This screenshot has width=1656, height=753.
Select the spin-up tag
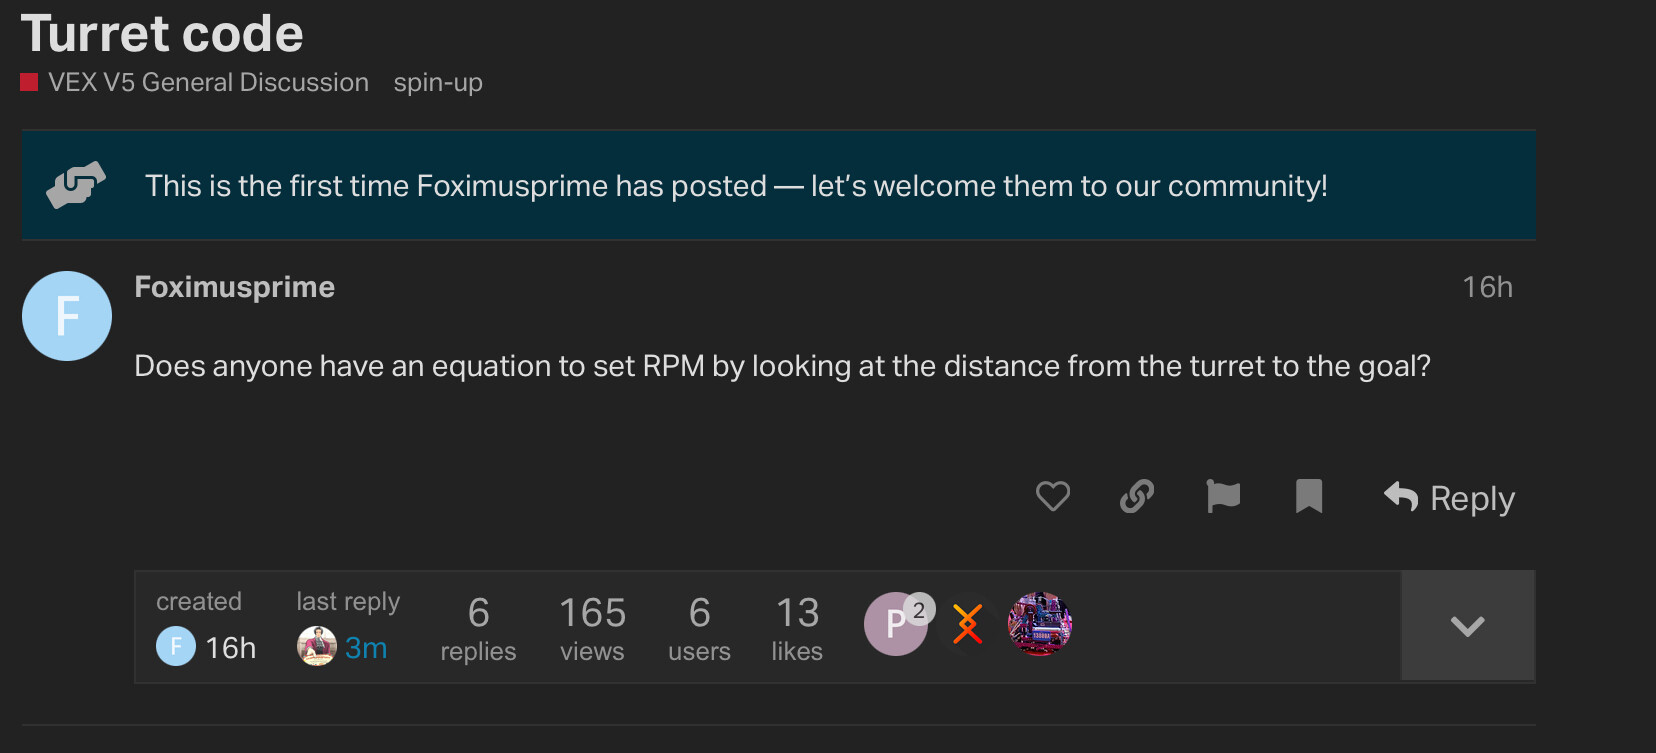tap(438, 82)
